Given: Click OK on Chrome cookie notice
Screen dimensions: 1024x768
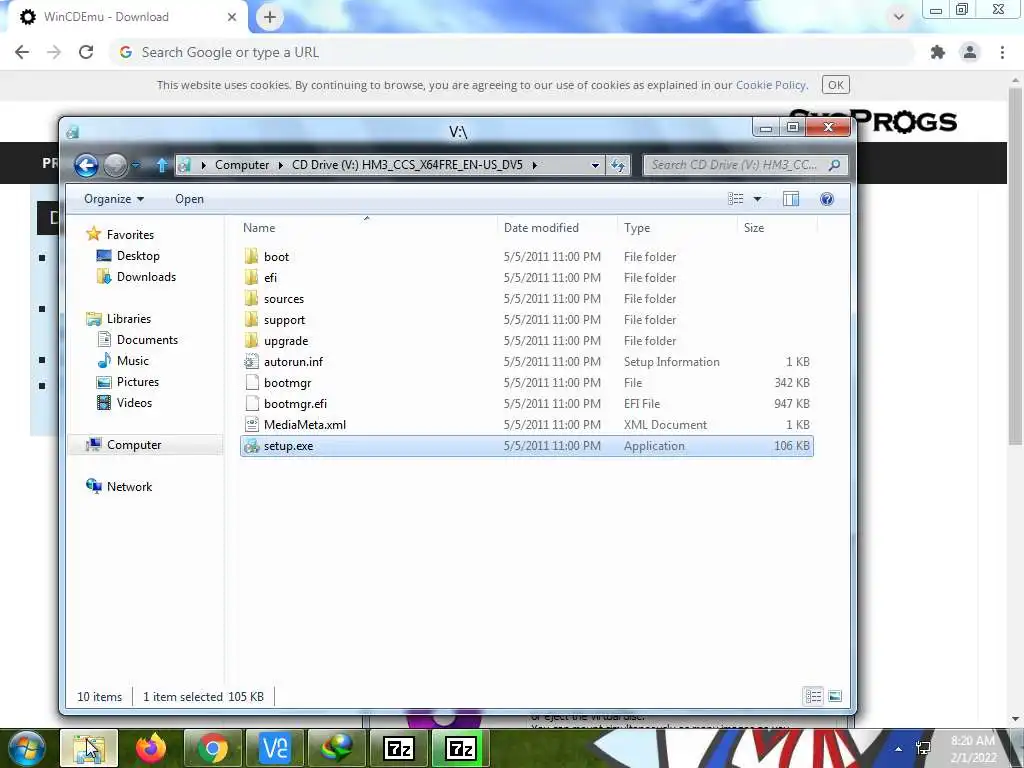Looking at the screenshot, I should pos(836,85).
